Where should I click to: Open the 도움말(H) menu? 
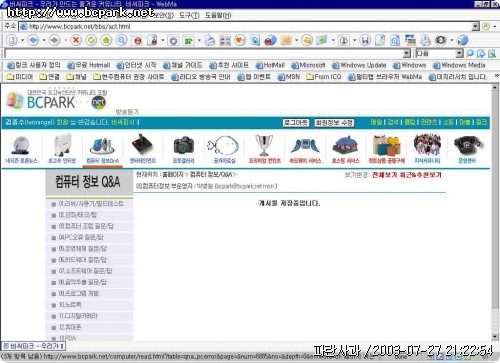[218, 15]
